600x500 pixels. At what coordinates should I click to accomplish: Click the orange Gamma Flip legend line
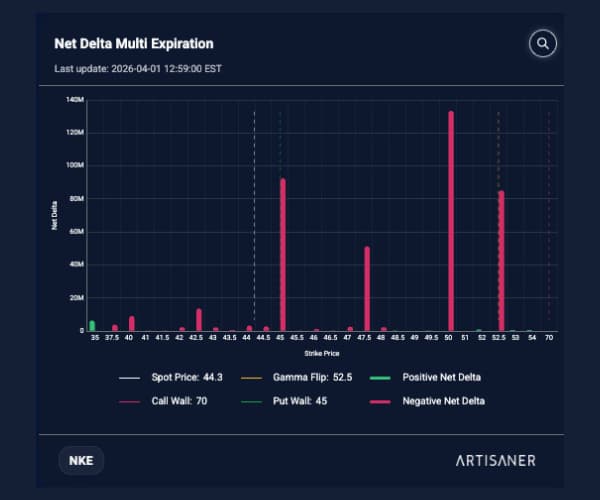251,378
